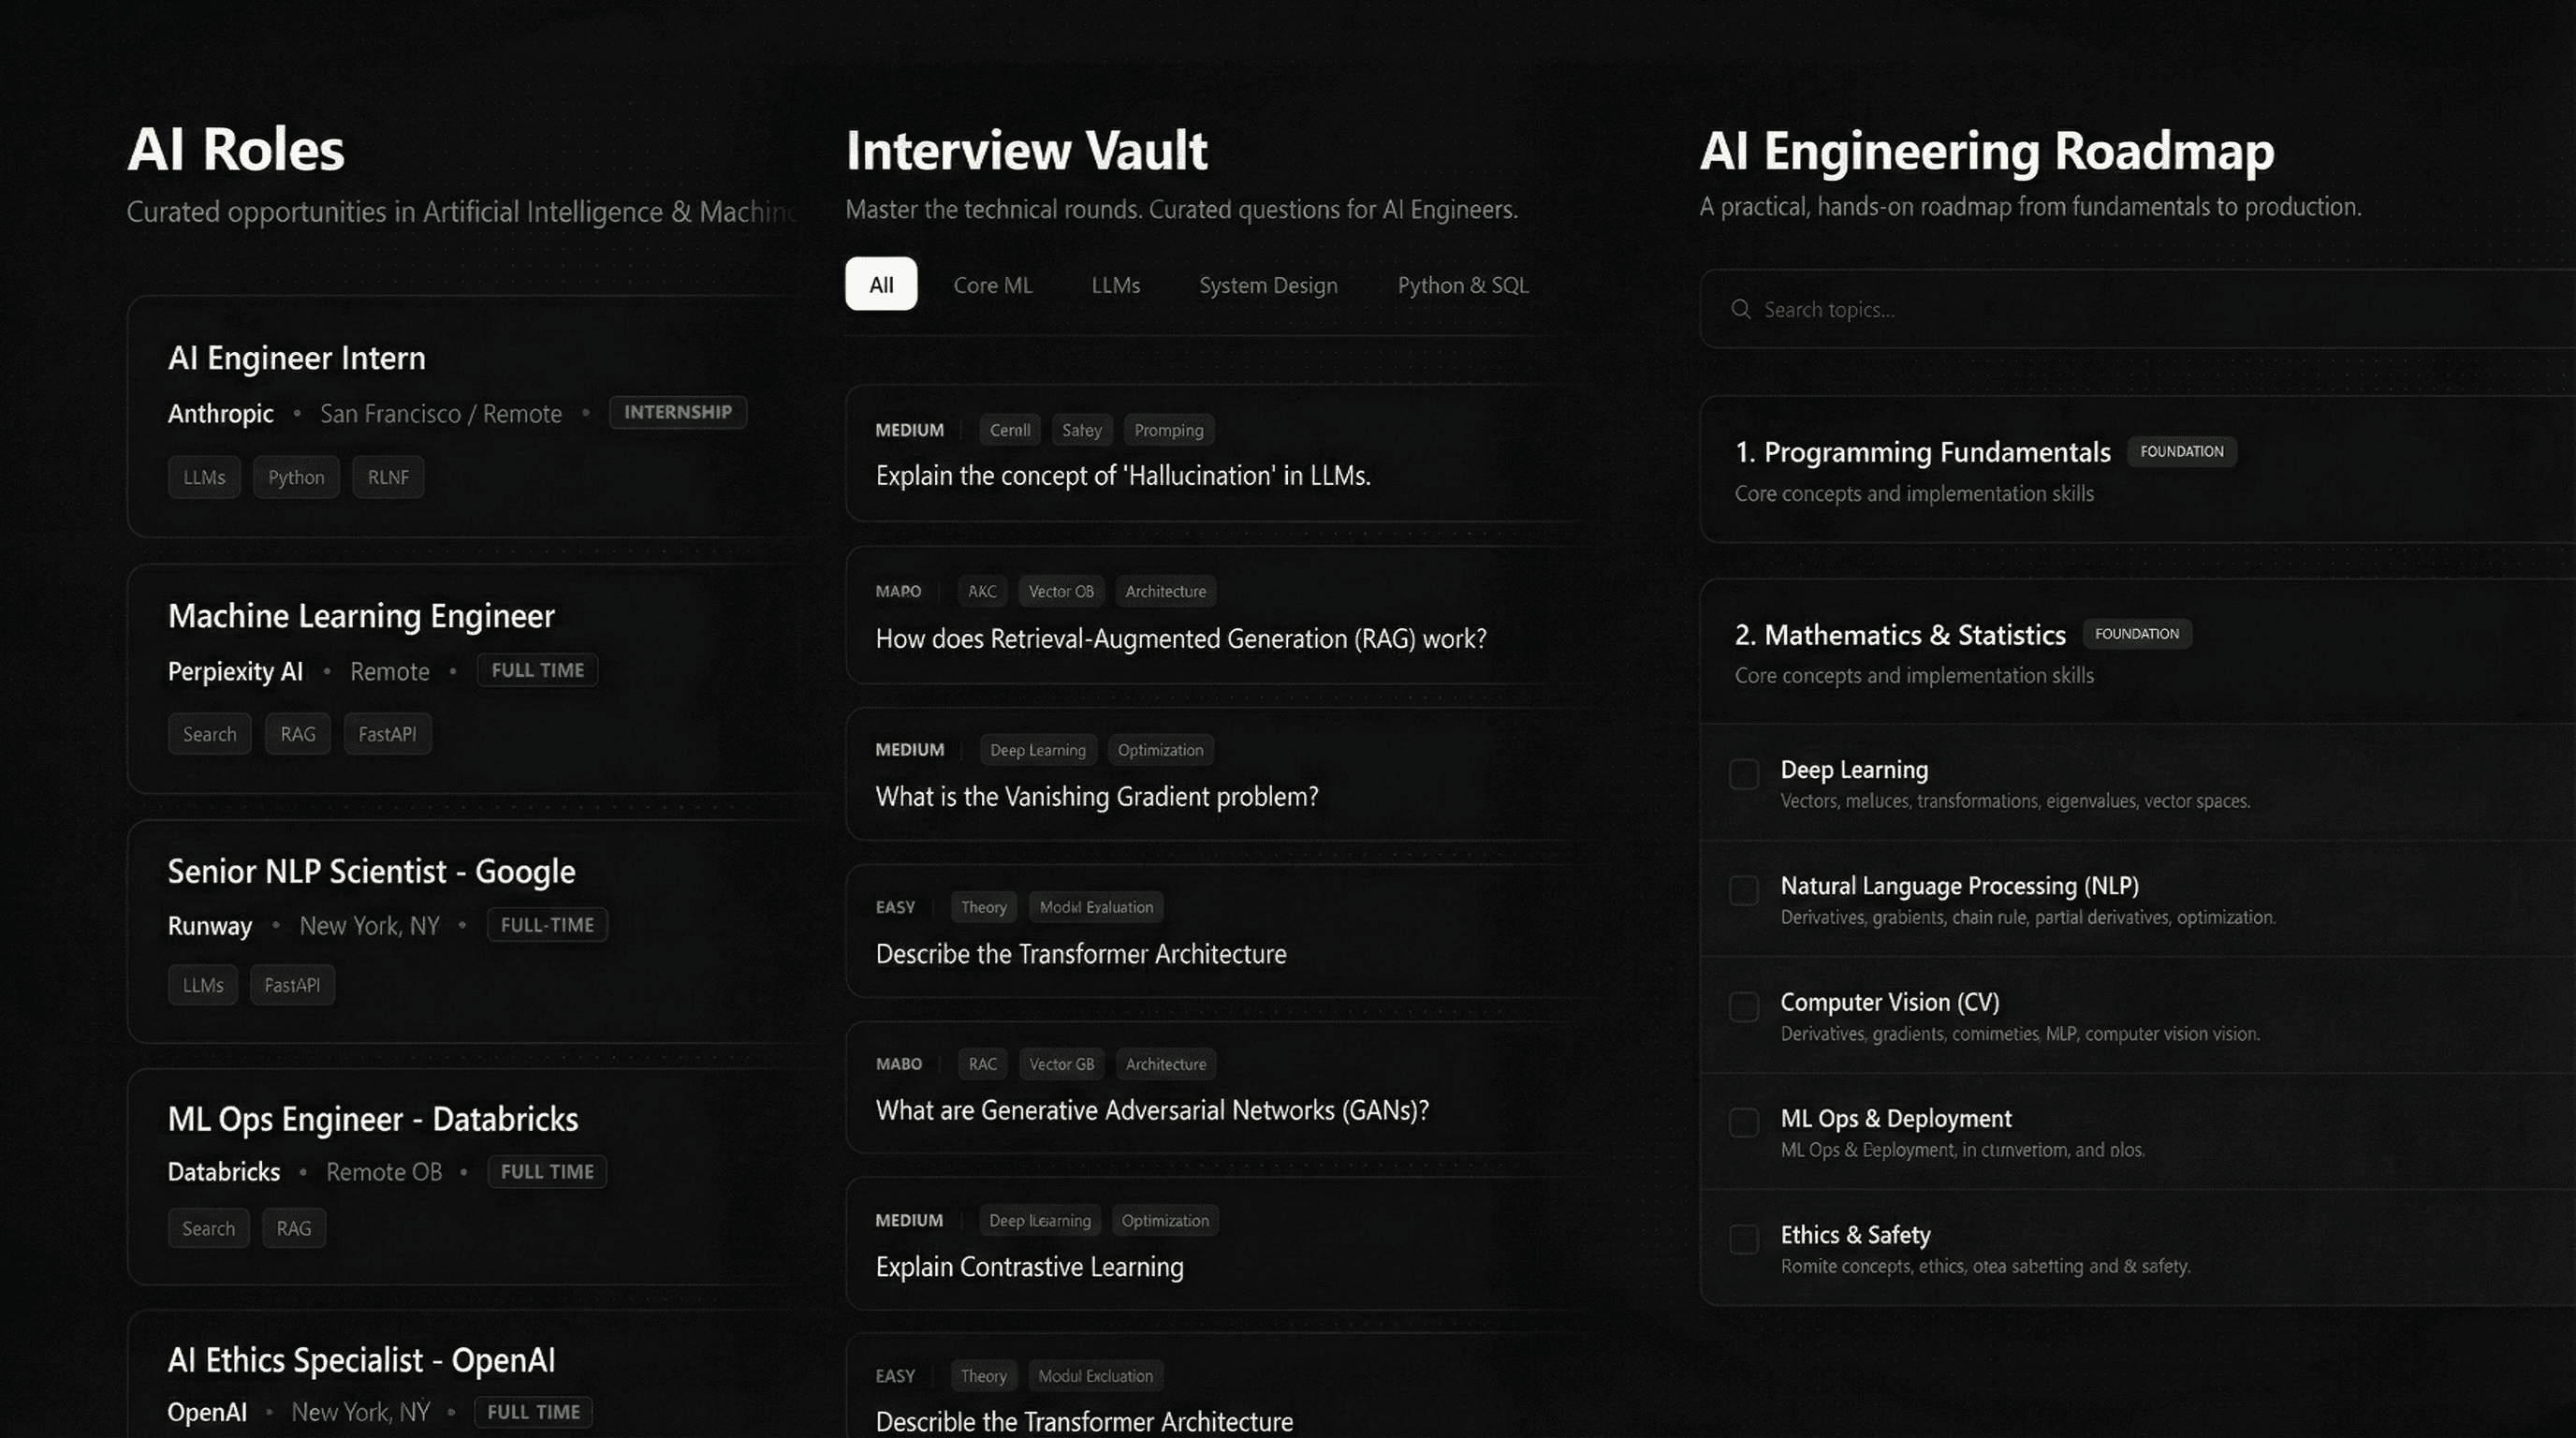Switch to the System Design tab

tap(1267, 285)
